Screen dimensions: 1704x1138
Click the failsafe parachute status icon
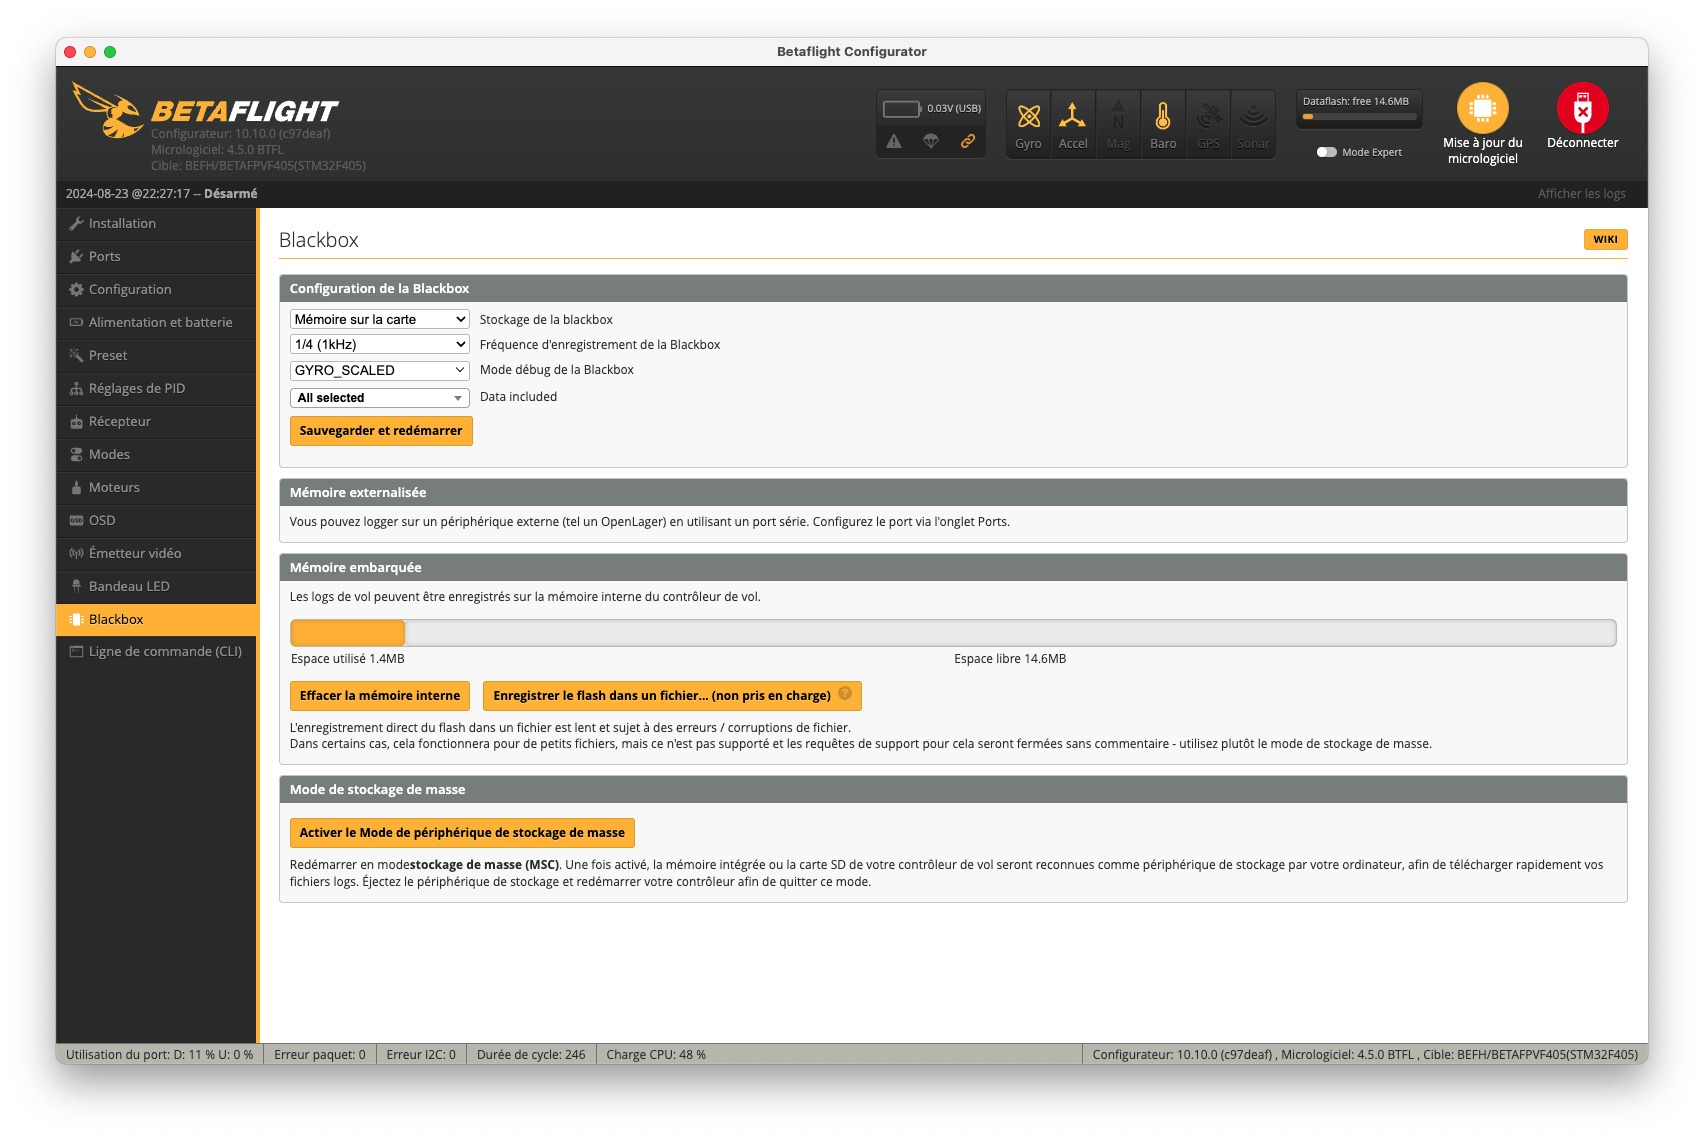coord(931,141)
